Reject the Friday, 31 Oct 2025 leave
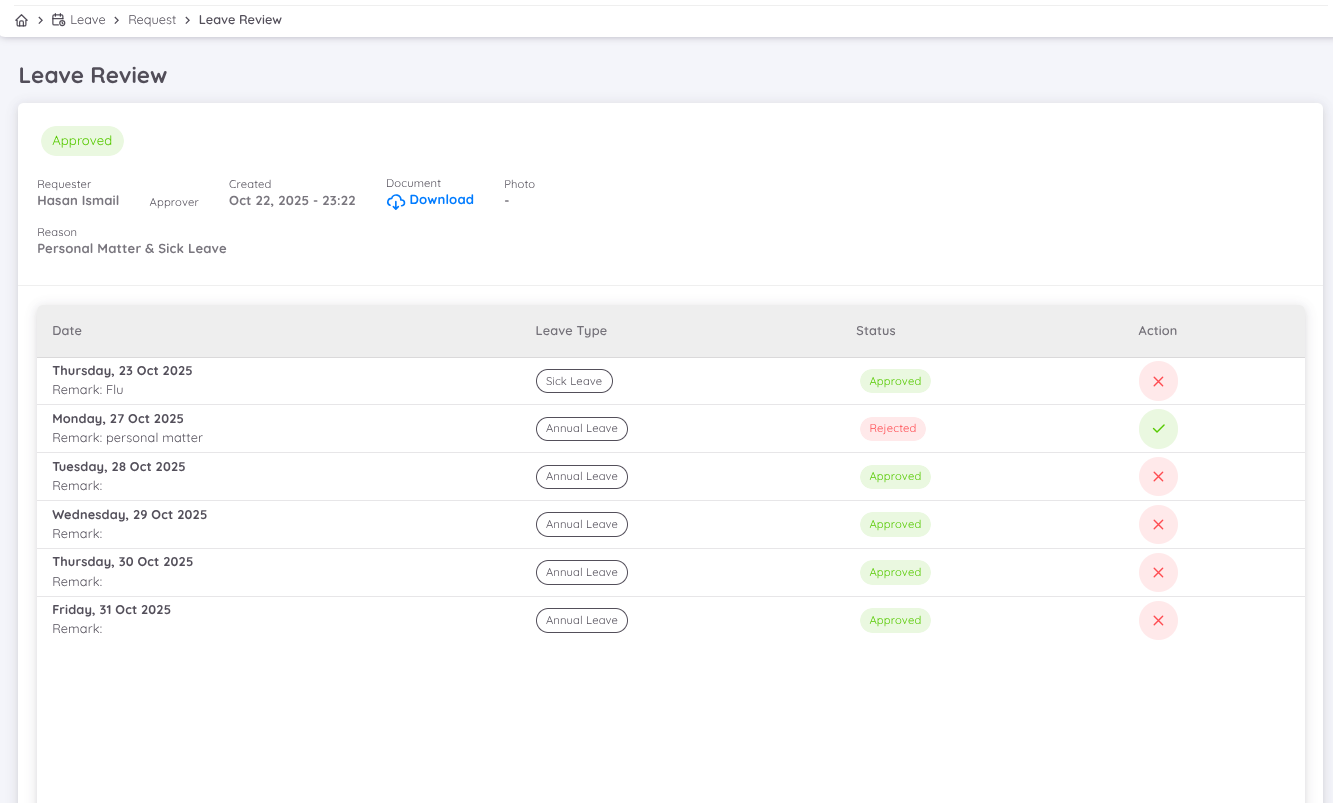Viewport: 1333px width, 803px height. coord(1158,621)
